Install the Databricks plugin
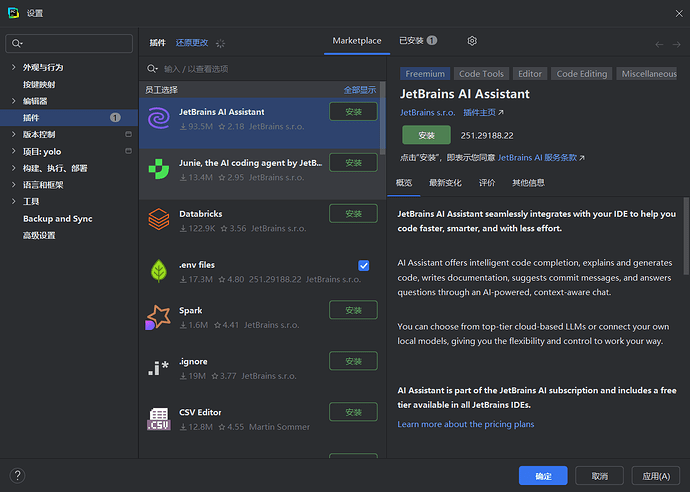This screenshot has width=690, height=492. (353, 213)
